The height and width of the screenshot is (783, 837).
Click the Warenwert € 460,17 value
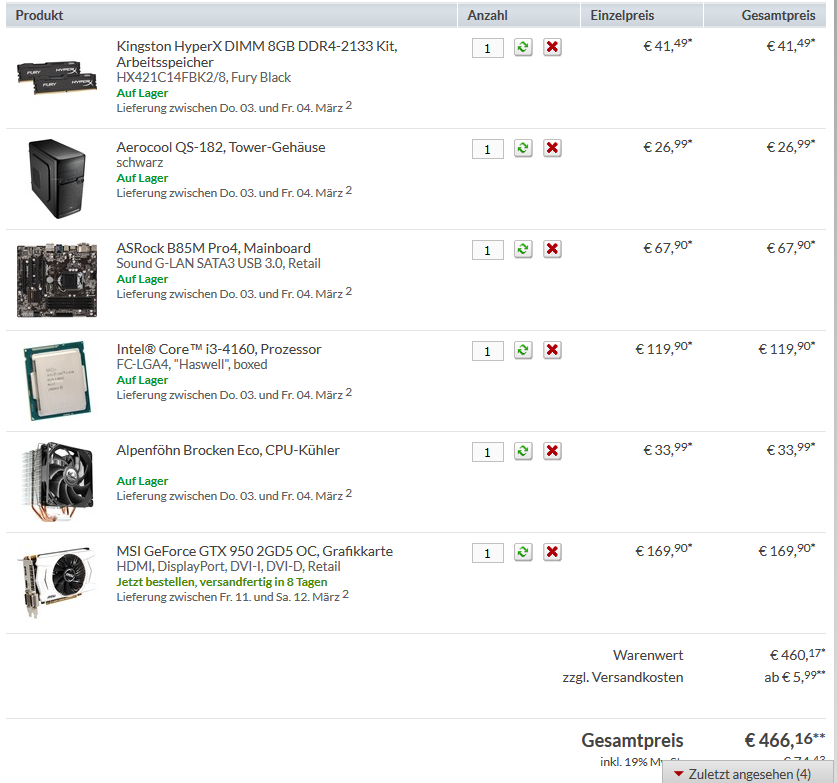pyautogui.click(x=797, y=654)
